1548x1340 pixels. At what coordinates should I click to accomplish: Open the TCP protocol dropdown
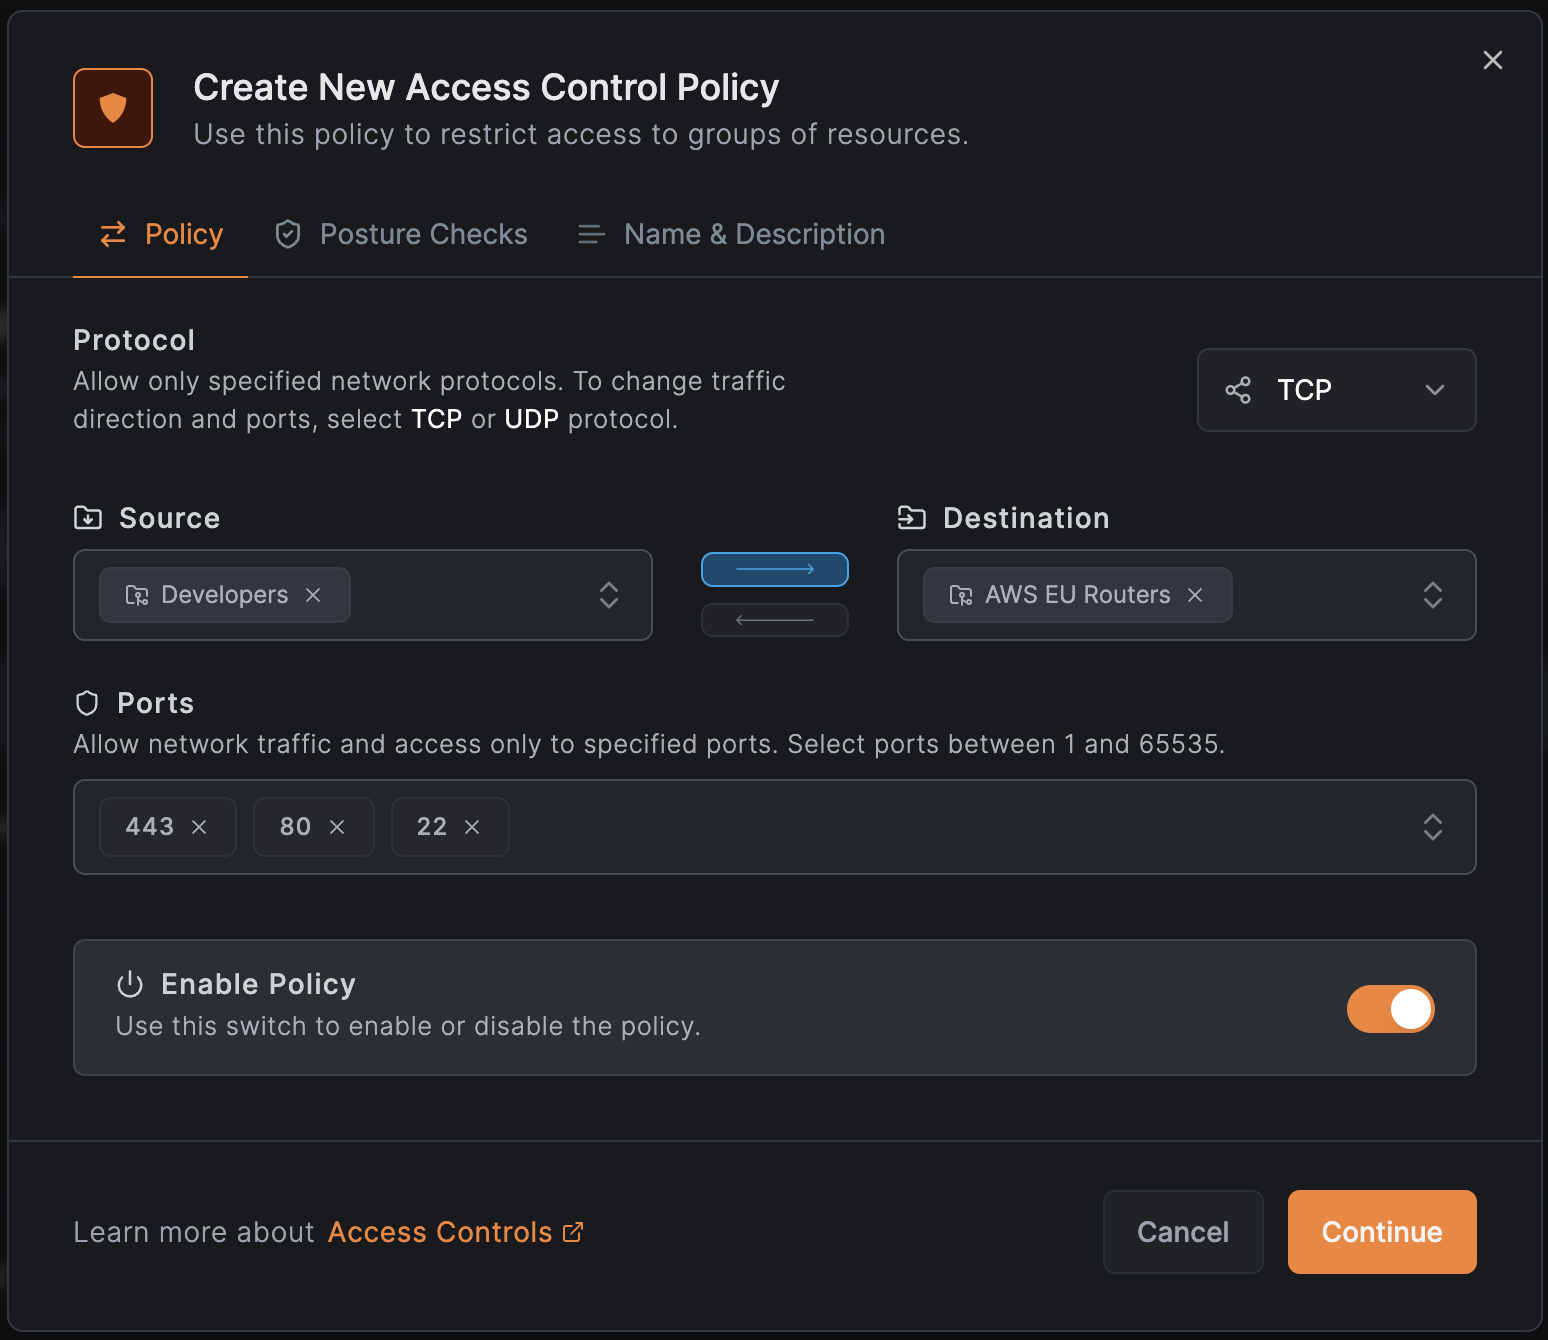tap(1435, 390)
